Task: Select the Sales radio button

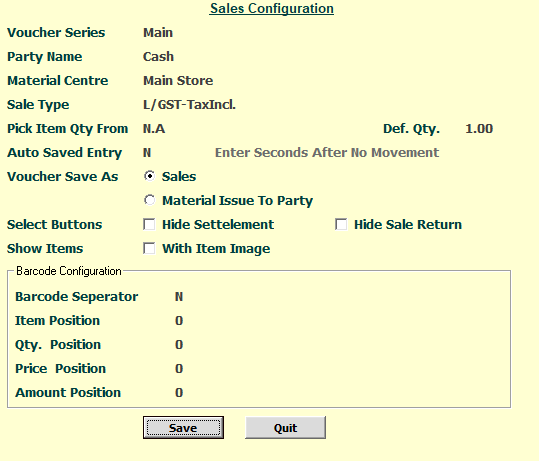Action: point(150,176)
